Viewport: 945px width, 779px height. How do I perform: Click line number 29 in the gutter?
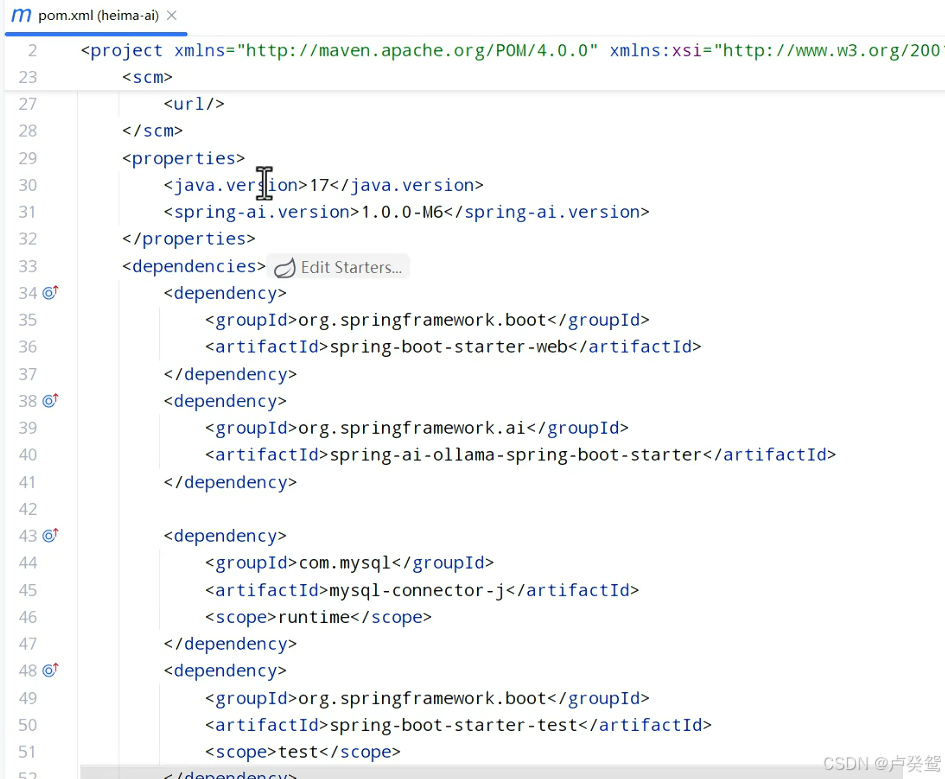click(28, 158)
